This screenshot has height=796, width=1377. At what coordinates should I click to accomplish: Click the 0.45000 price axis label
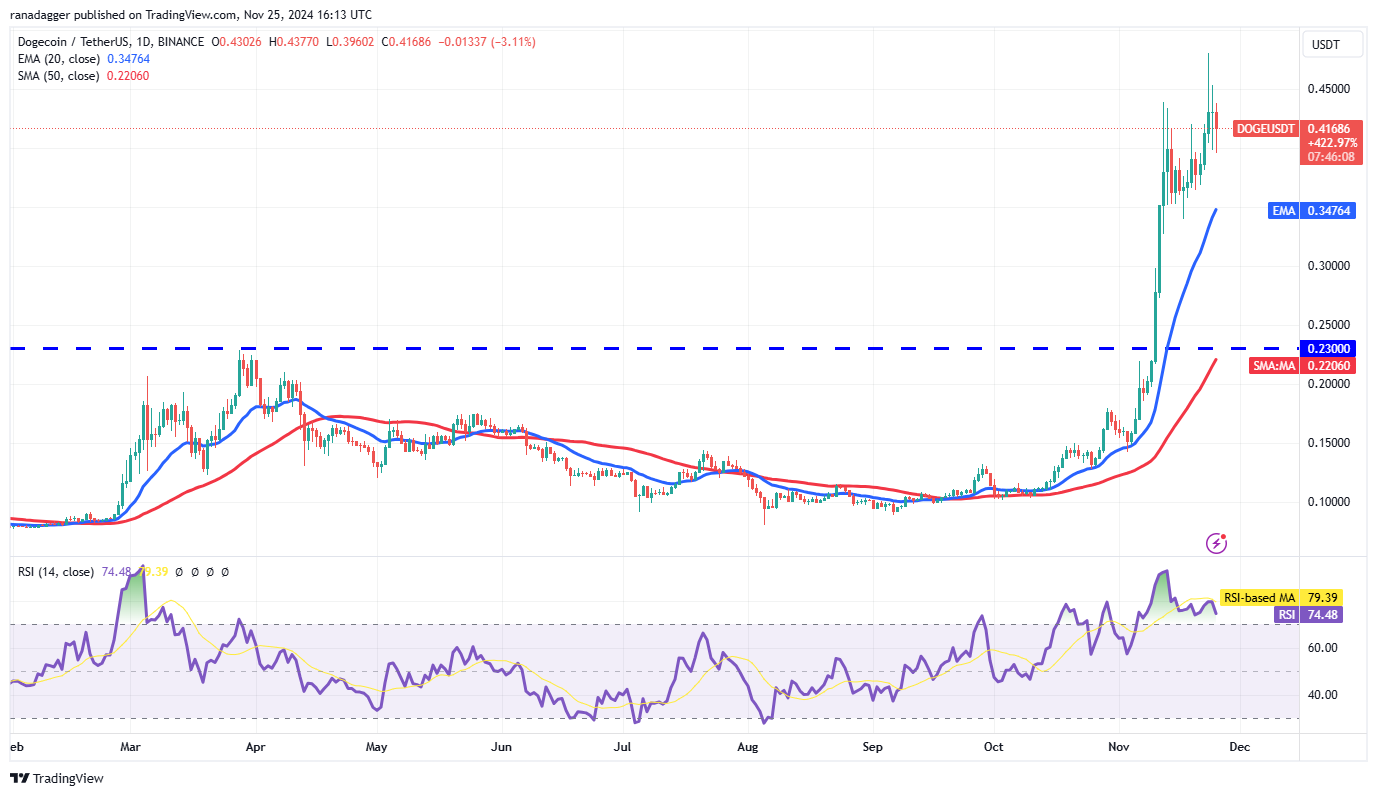coord(1329,89)
